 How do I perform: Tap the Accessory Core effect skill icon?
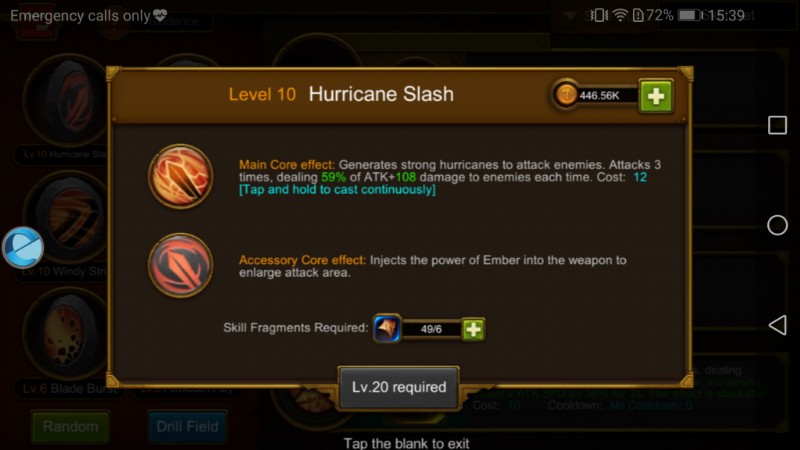[x=181, y=265]
